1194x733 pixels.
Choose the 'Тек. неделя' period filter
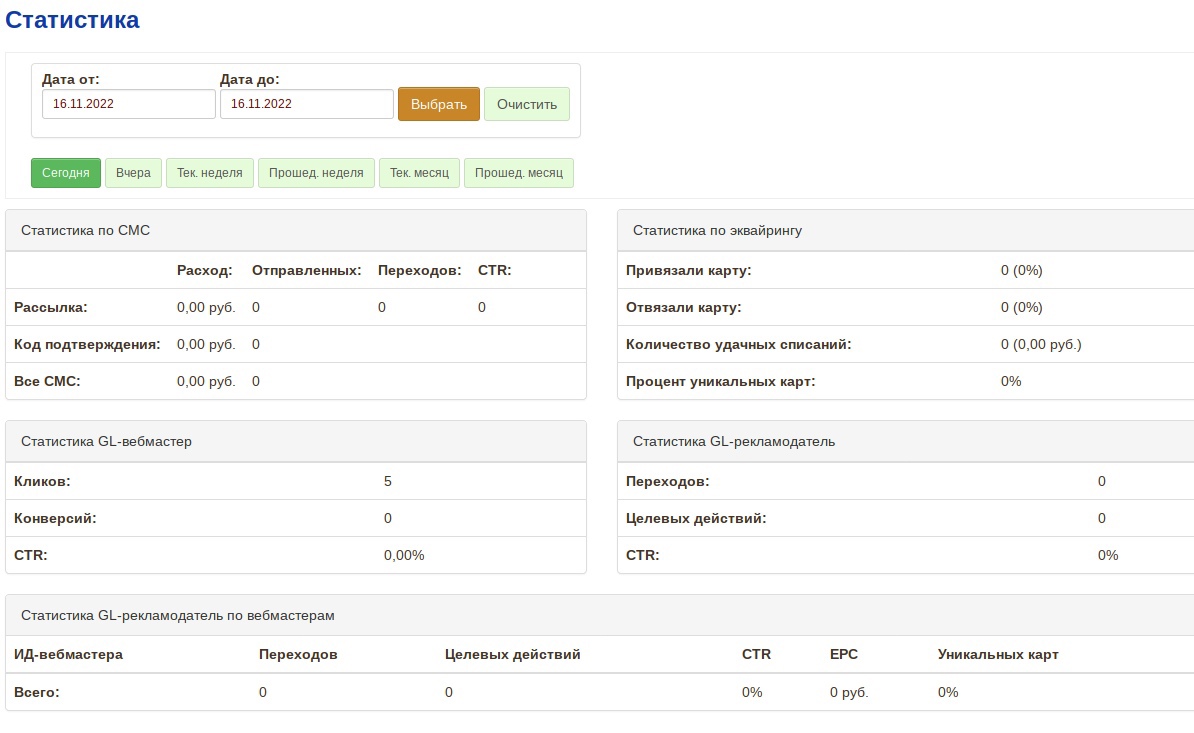(210, 173)
